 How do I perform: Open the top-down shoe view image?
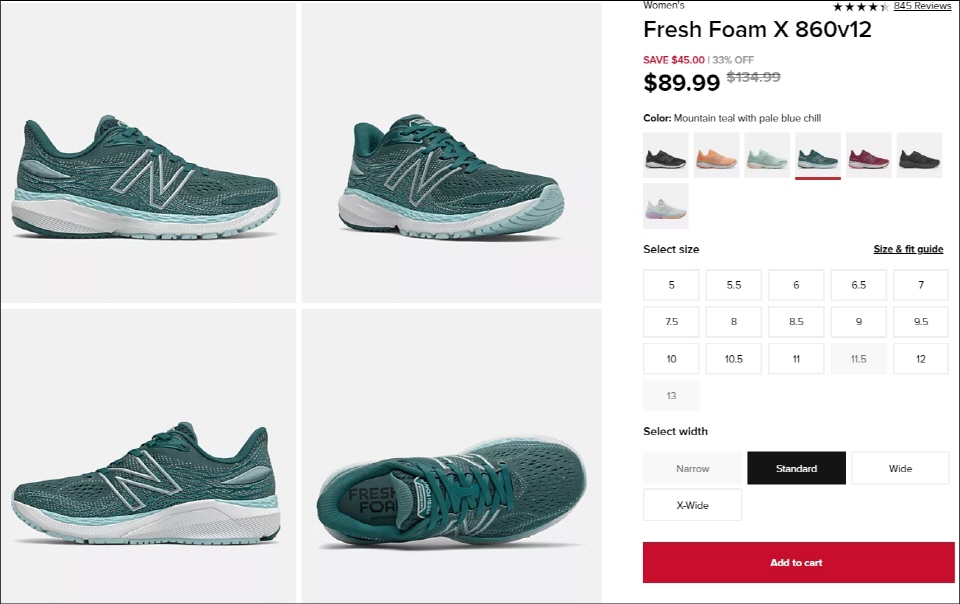(x=451, y=456)
